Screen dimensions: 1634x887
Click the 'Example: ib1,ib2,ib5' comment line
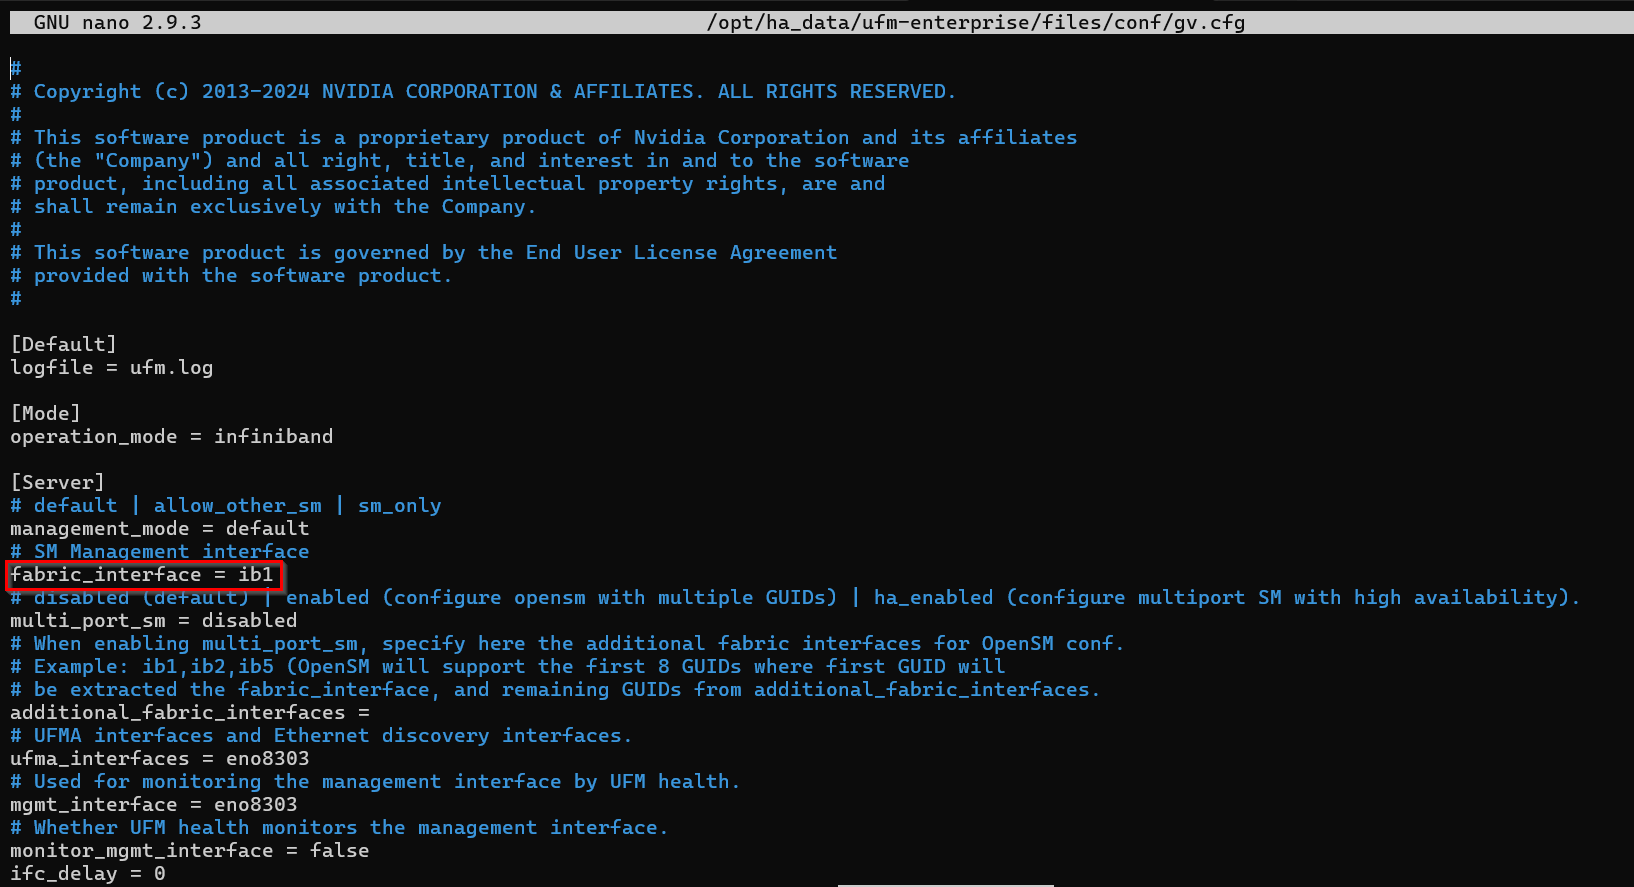tap(508, 667)
